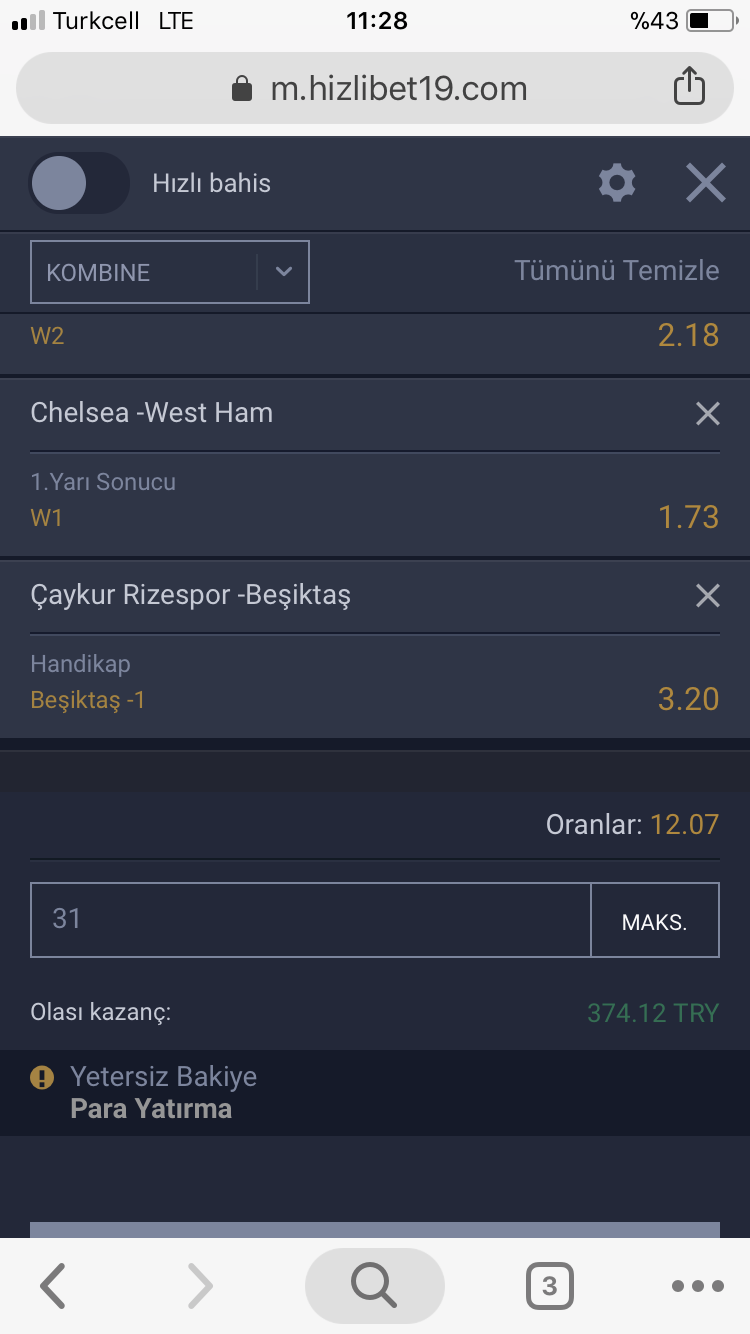This screenshot has width=750, height=1334.
Task: Close the bet slip panel
Action: coord(705,183)
